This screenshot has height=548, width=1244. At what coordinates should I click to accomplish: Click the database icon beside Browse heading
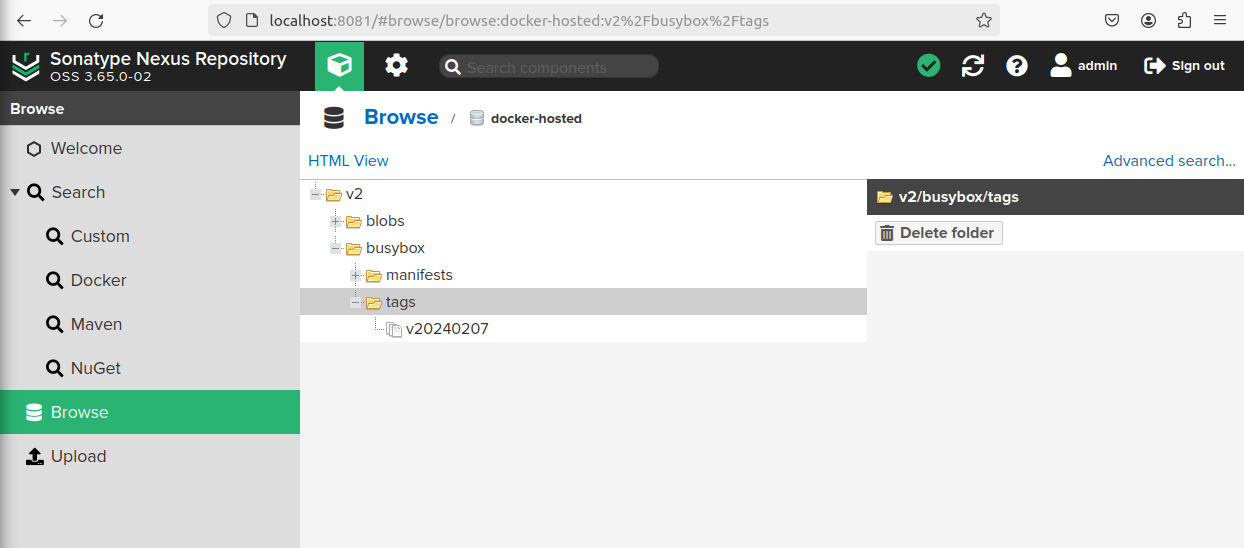point(334,118)
